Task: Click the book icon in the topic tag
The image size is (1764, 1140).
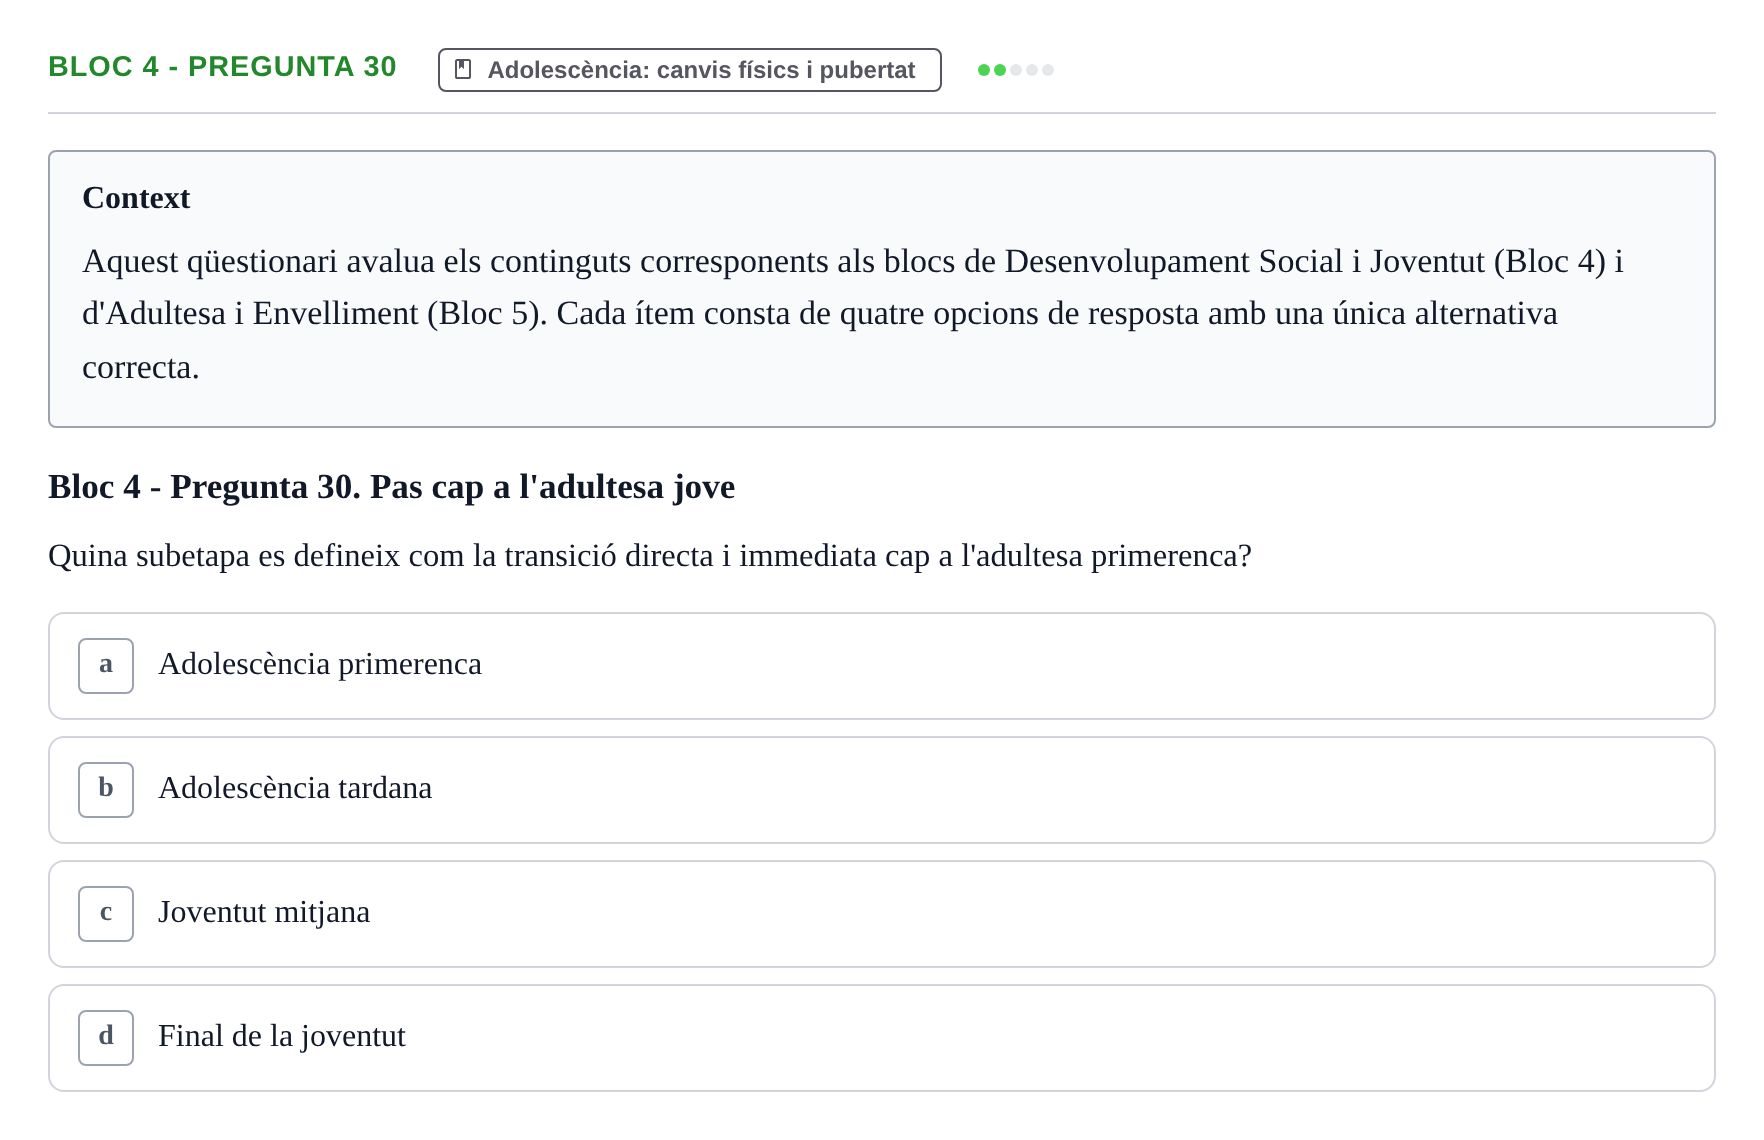Action: (x=463, y=70)
